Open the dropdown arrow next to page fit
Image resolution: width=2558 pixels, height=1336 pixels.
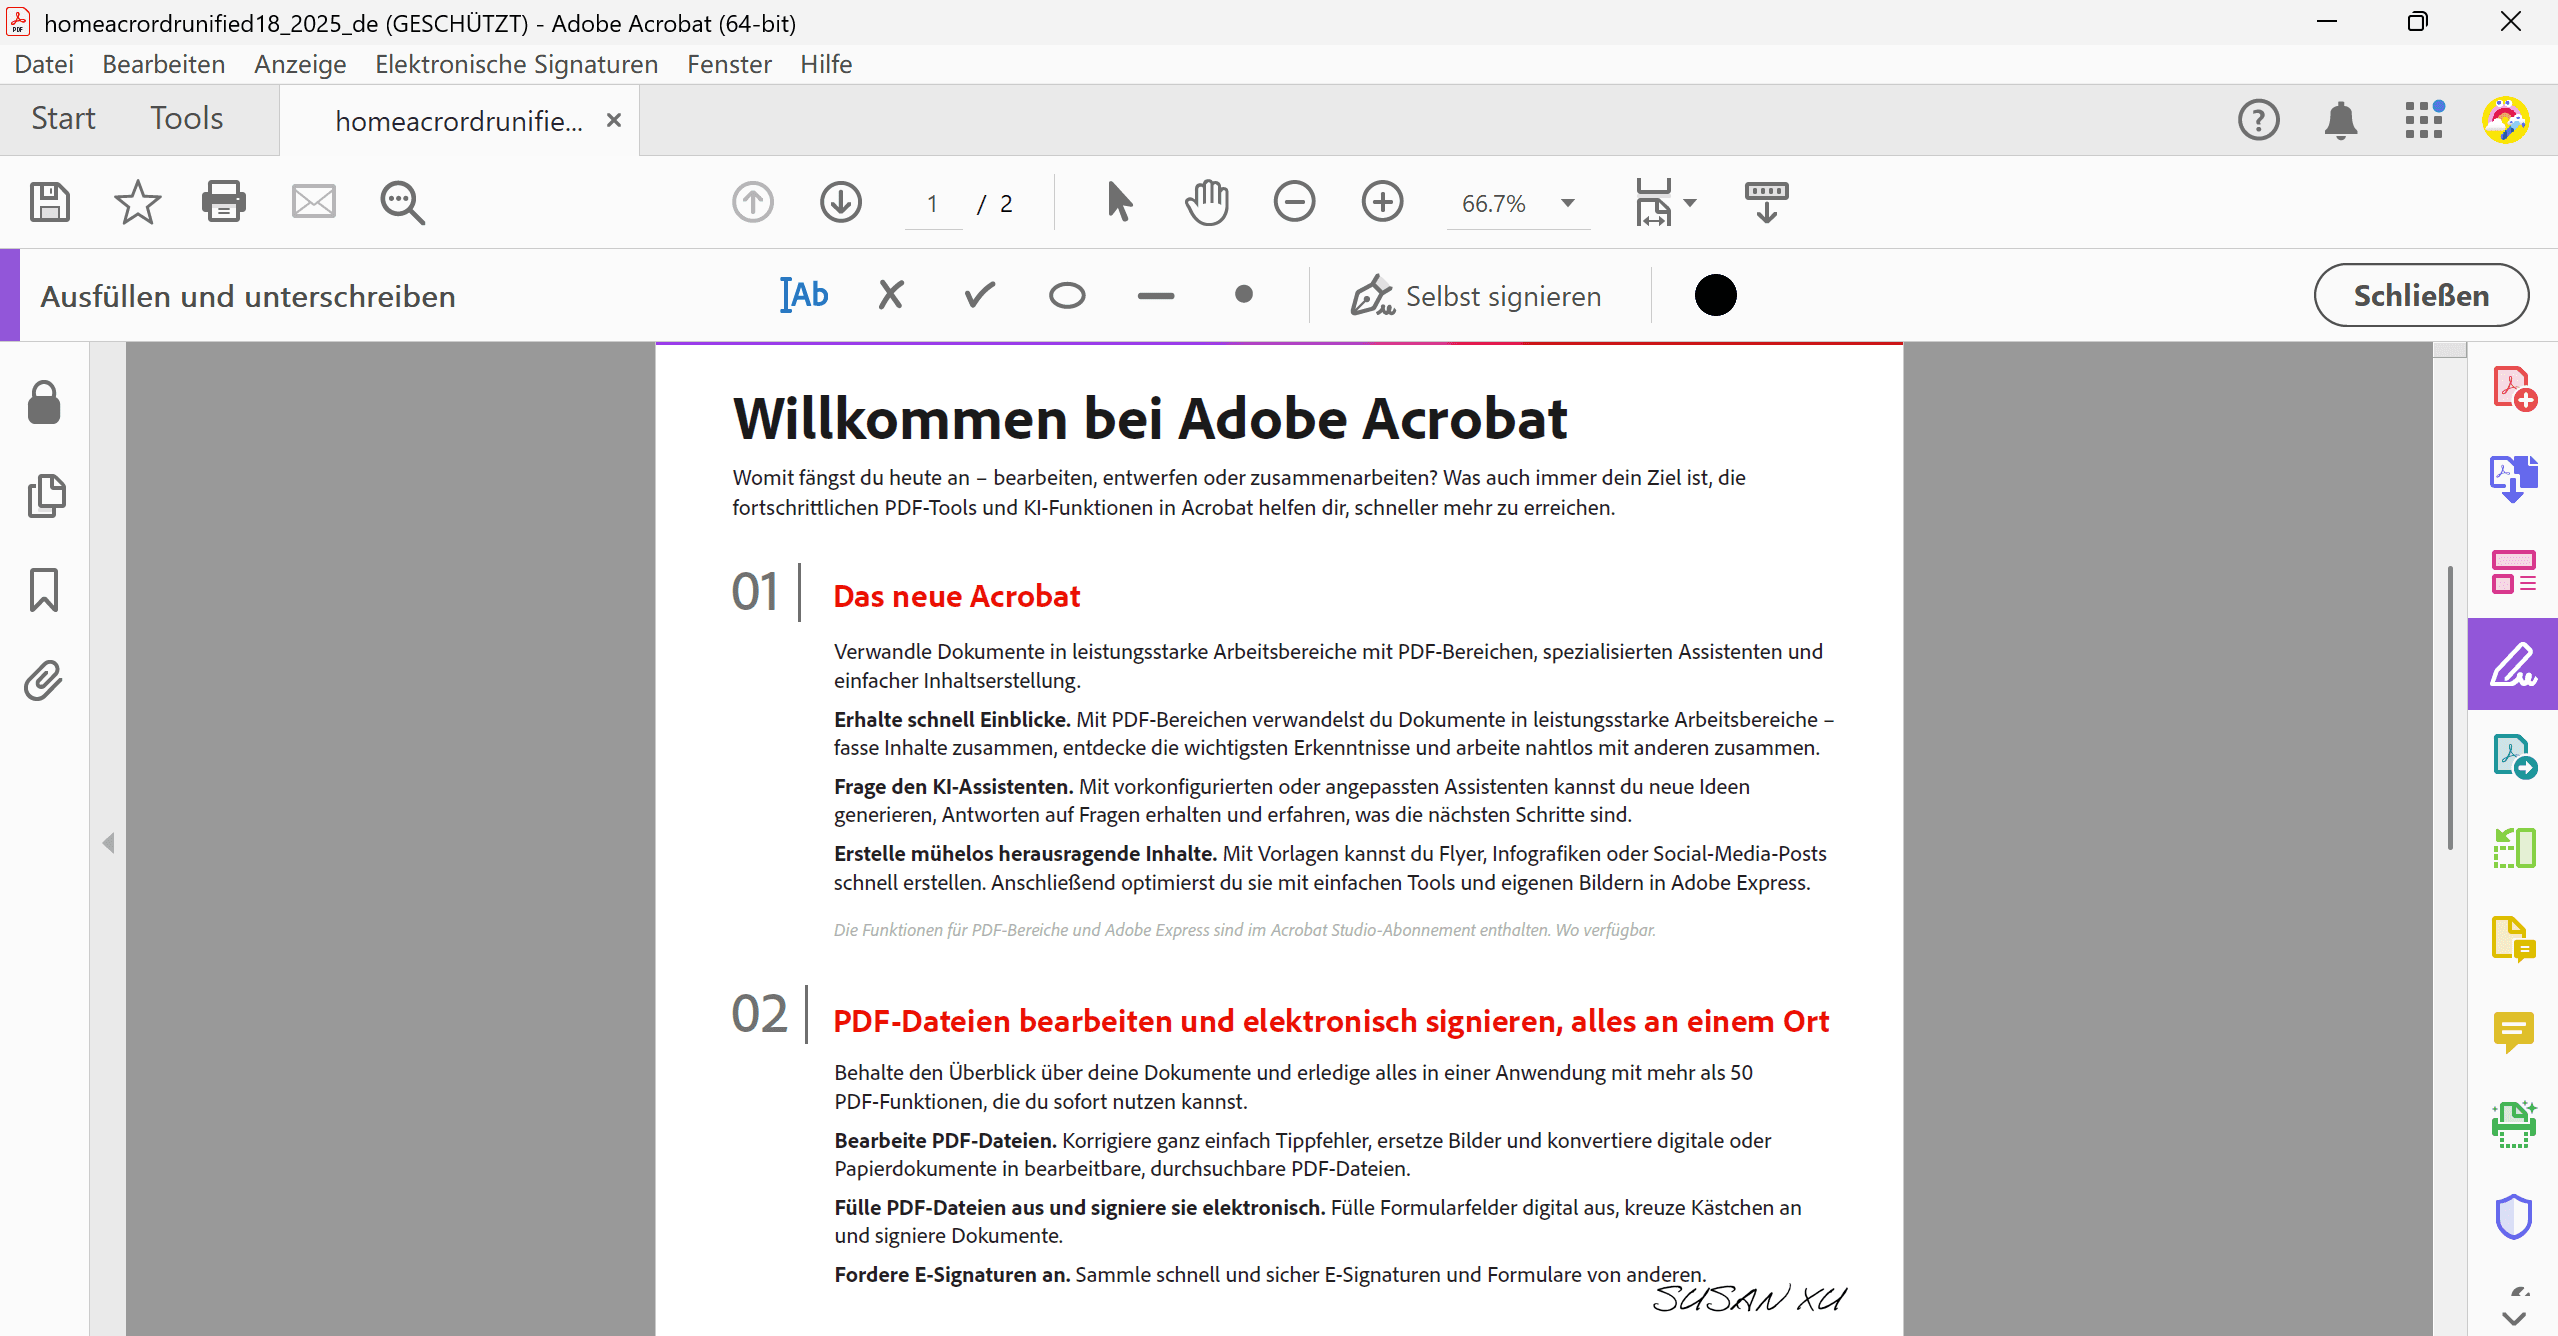[1690, 203]
